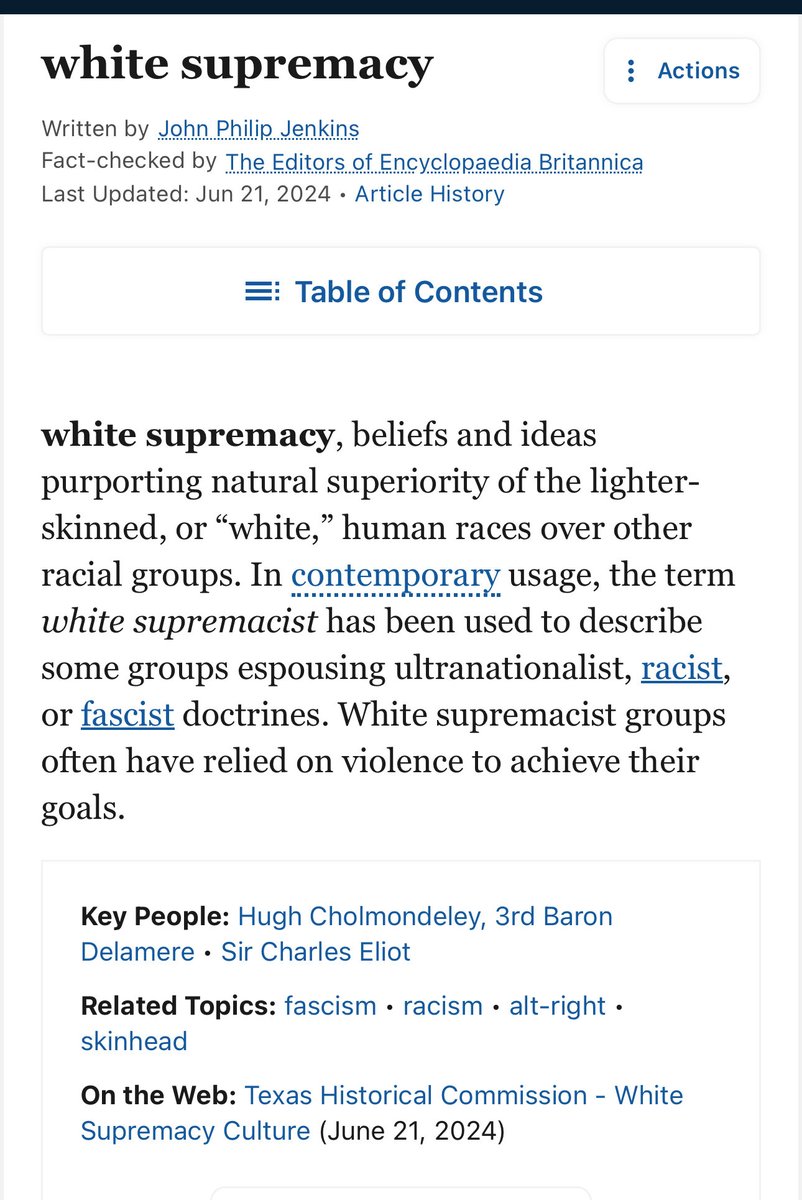
Task: Open The Editors of Encyclopaedia Britannica link
Action: click(x=434, y=162)
